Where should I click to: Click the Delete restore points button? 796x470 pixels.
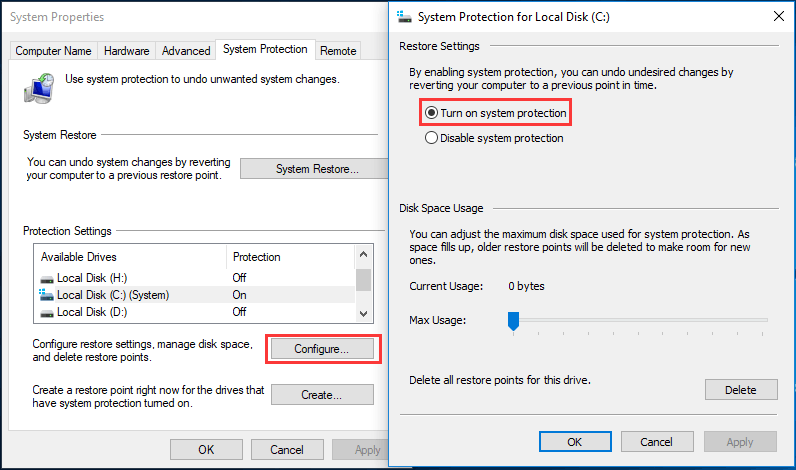(x=741, y=390)
